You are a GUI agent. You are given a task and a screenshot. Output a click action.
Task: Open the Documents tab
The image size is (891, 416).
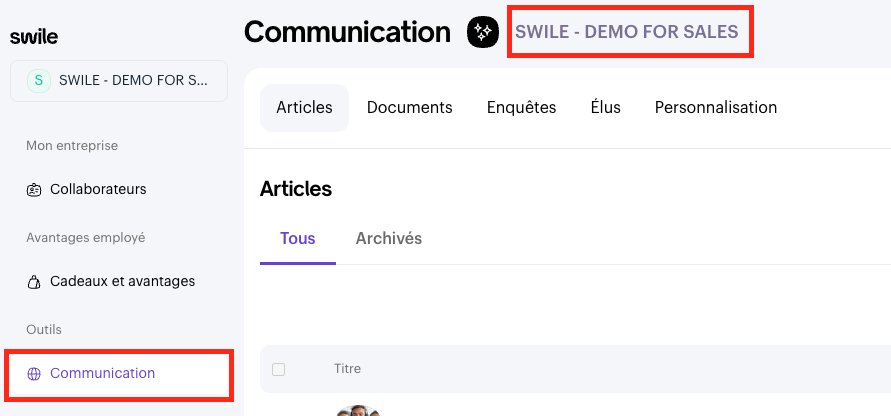(410, 107)
